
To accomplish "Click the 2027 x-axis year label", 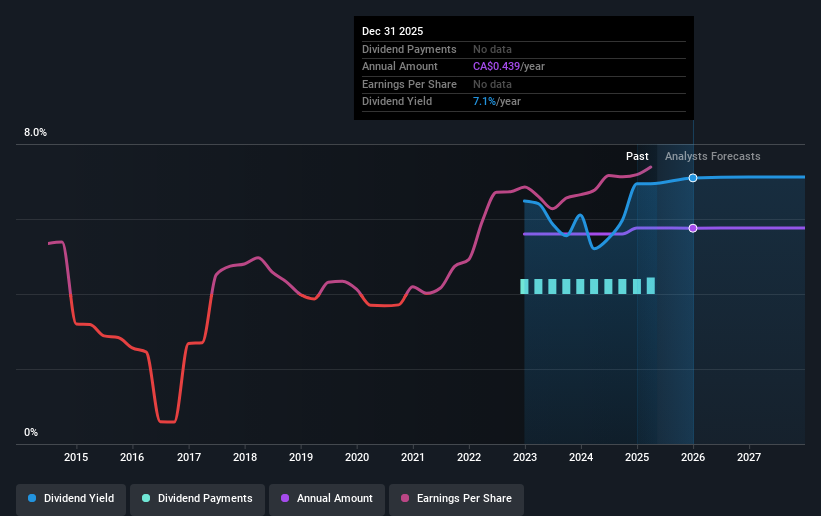I will (x=749, y=457).
